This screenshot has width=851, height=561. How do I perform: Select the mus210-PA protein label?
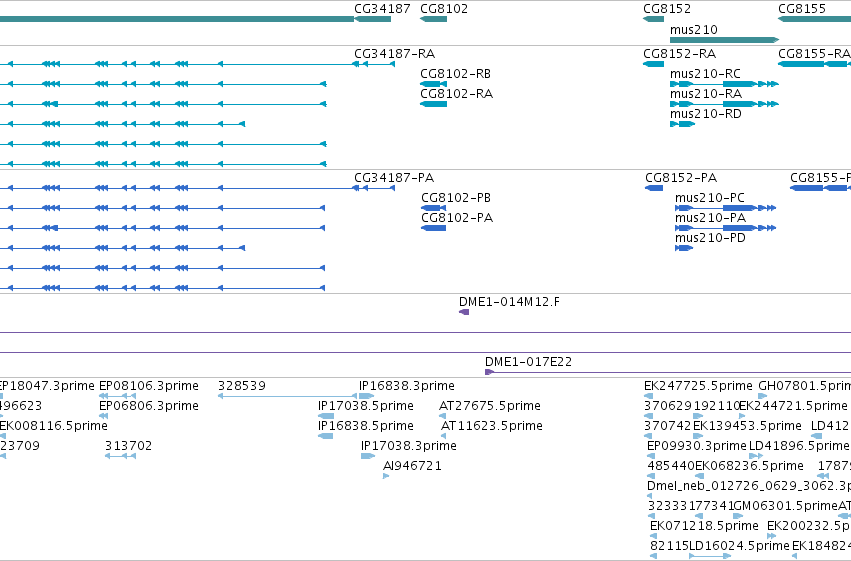point(710,218)
